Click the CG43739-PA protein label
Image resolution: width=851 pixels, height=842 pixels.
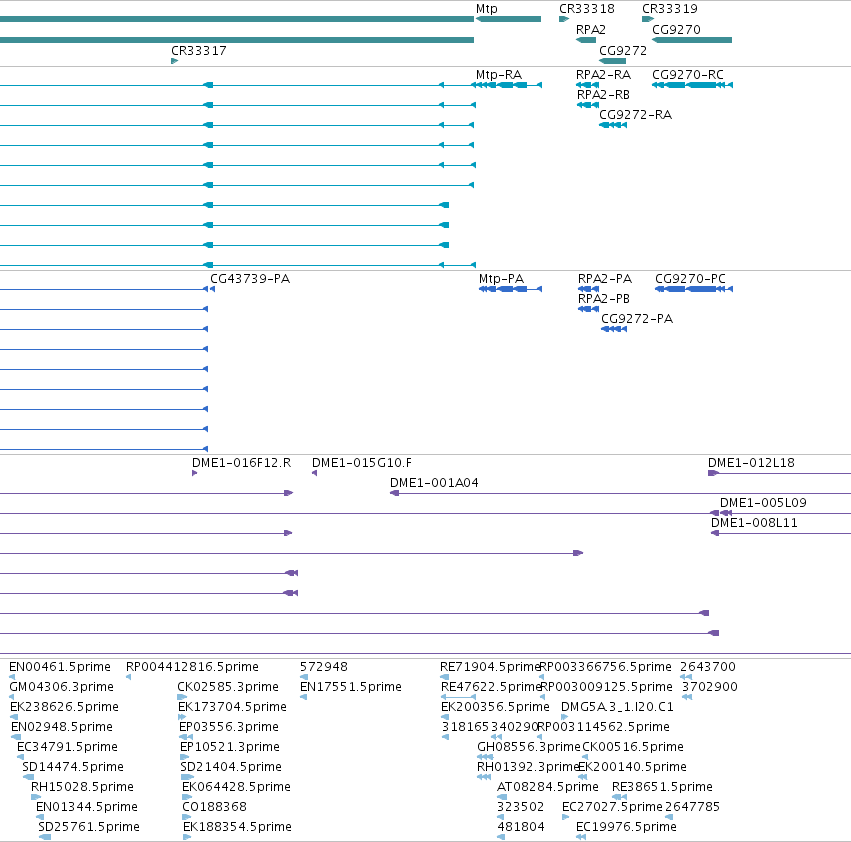click(x=250, y=278)
